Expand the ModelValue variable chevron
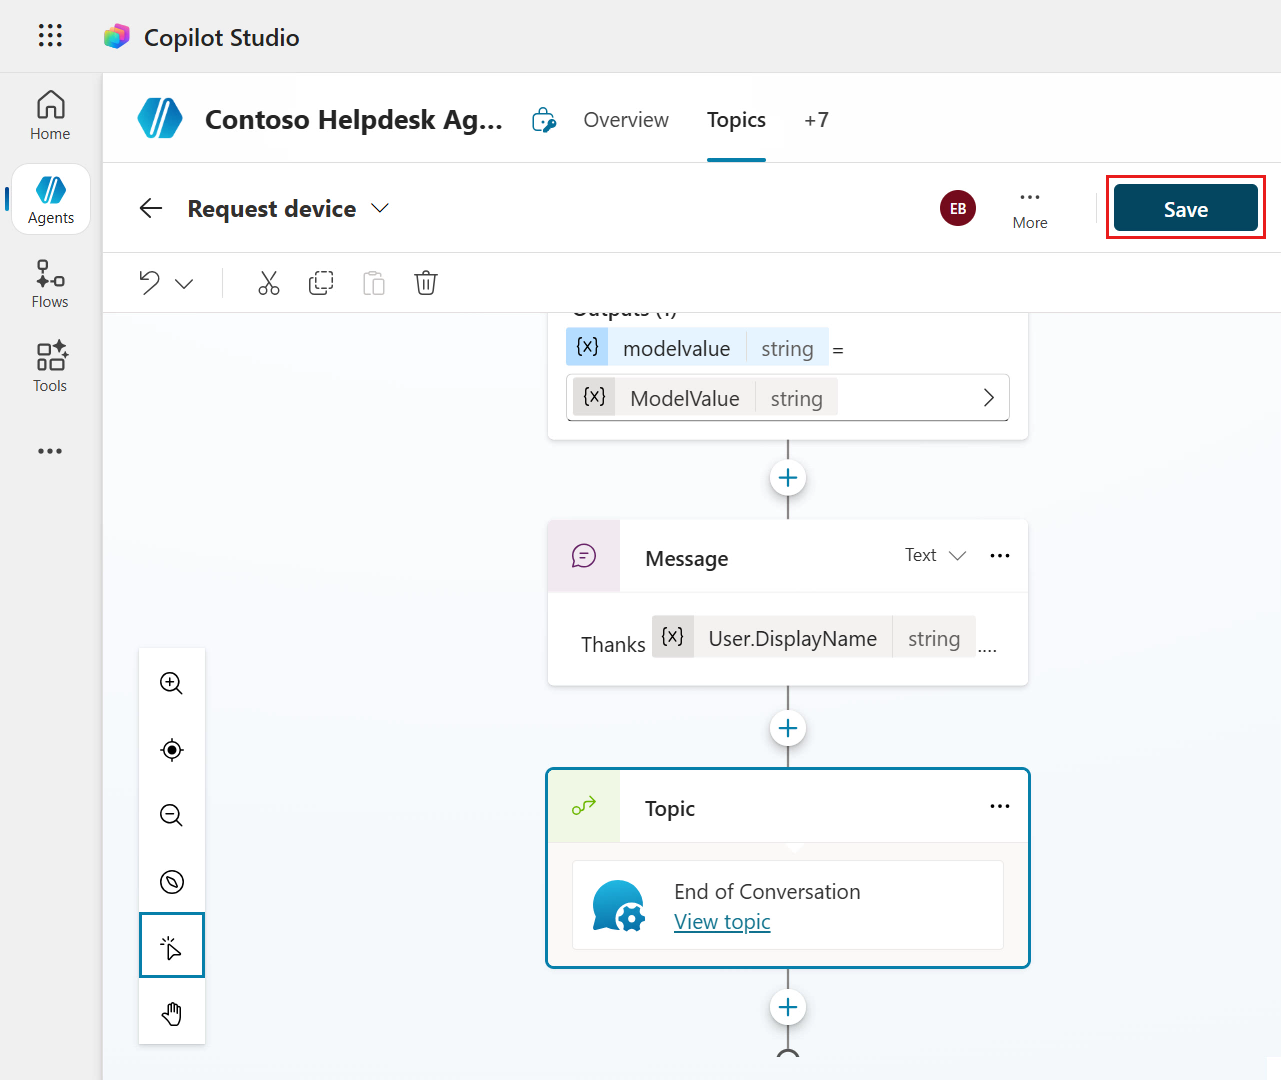The image size is (1281, 1080). 988,398
